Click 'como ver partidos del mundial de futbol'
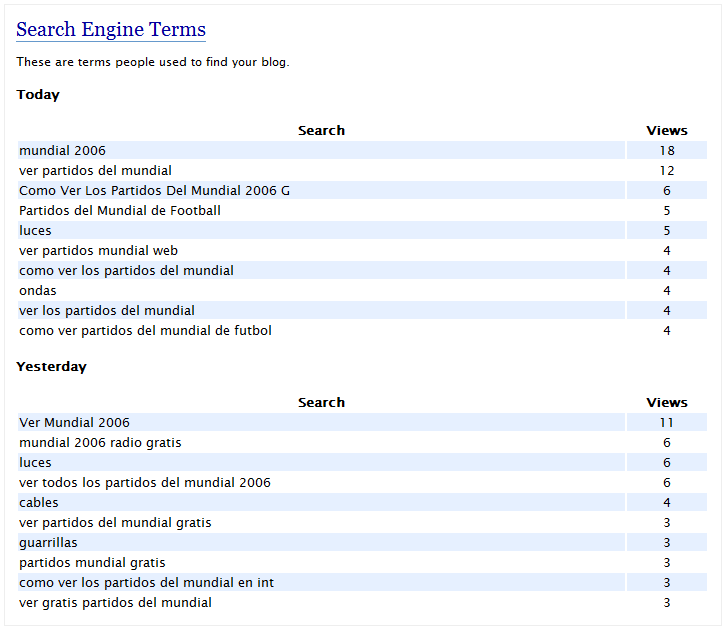The height and width of the screenshot is (631, 725). click(145, 331)
